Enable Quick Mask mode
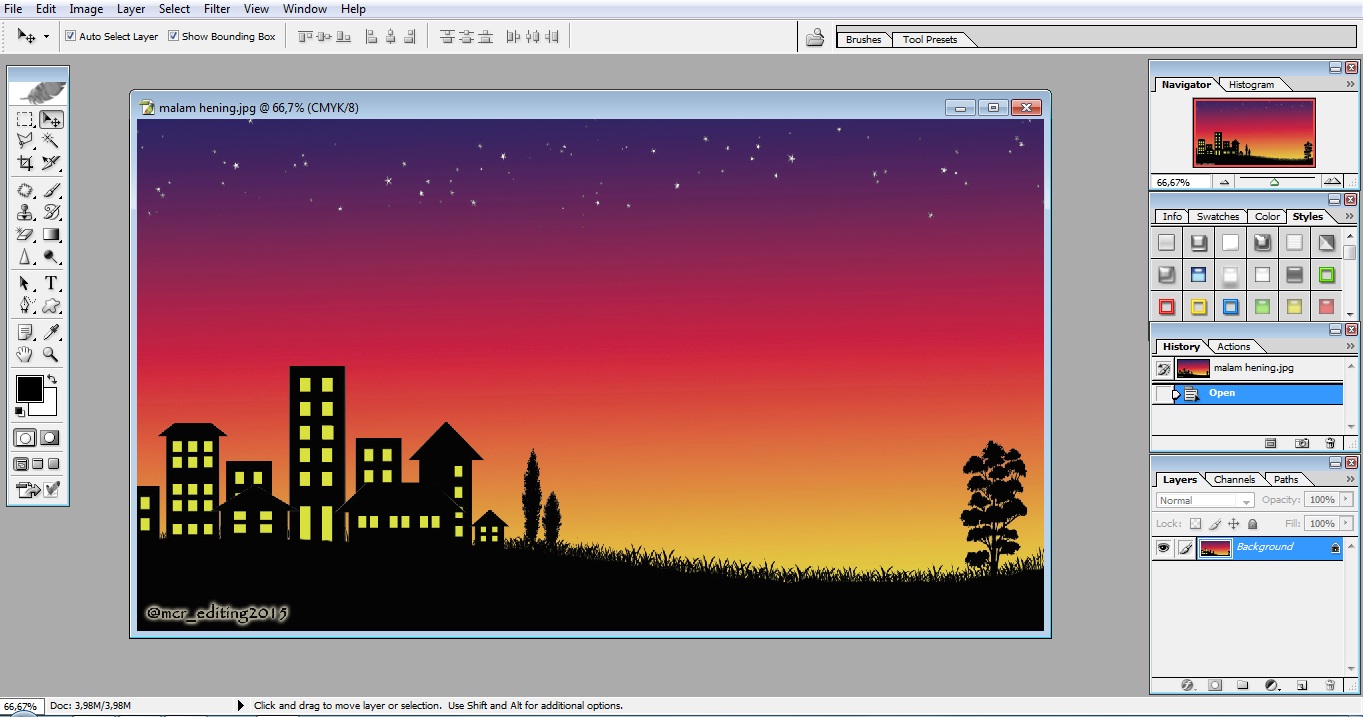 (49, 438)
